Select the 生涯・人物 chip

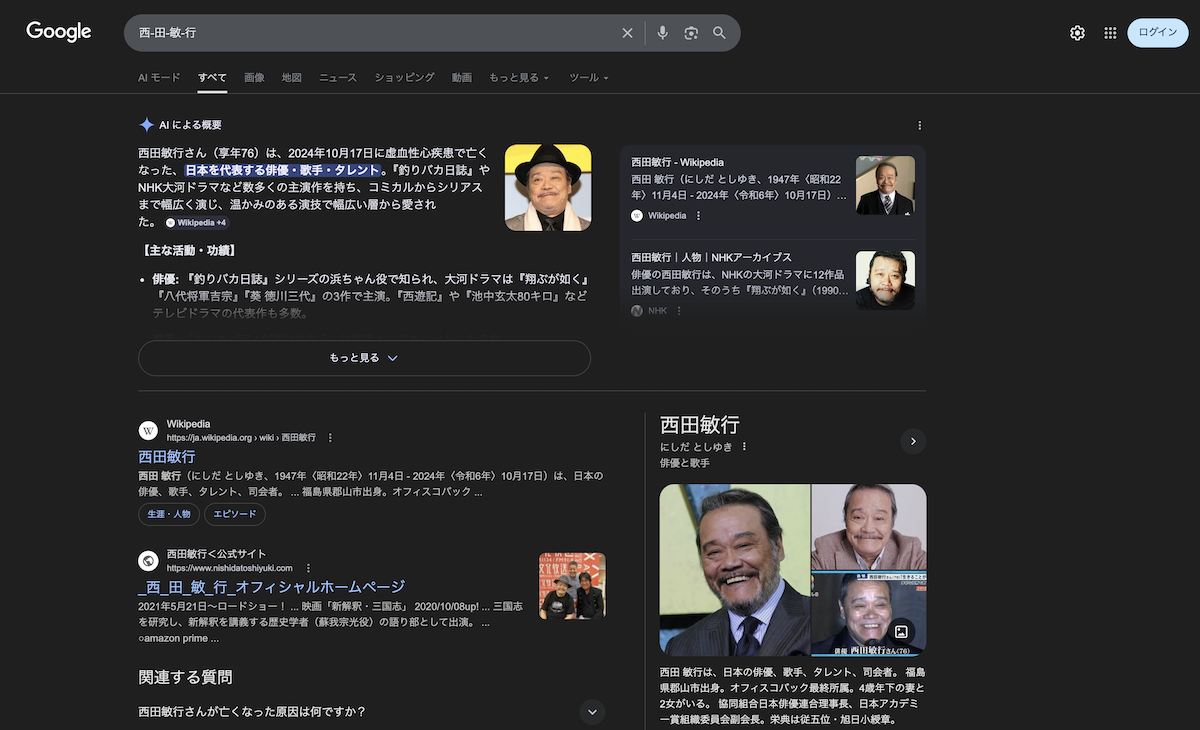pyautogui.click(x=168, y=514)
